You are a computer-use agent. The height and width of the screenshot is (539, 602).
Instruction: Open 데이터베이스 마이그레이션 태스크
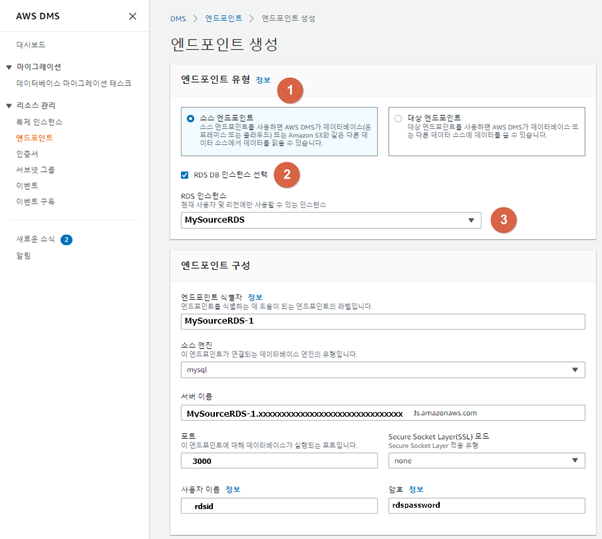click(74, 83)
